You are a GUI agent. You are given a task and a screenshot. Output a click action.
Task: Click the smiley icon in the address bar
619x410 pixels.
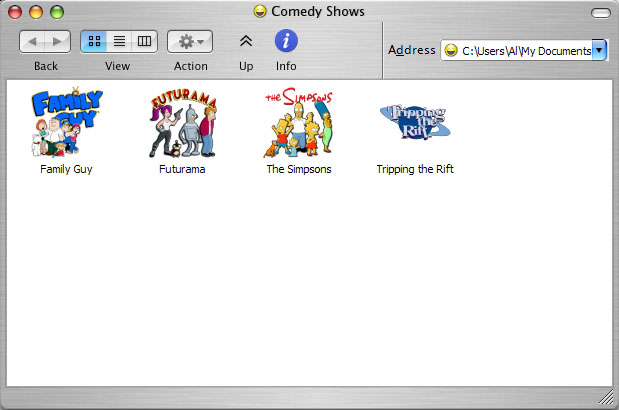point(451,51)
